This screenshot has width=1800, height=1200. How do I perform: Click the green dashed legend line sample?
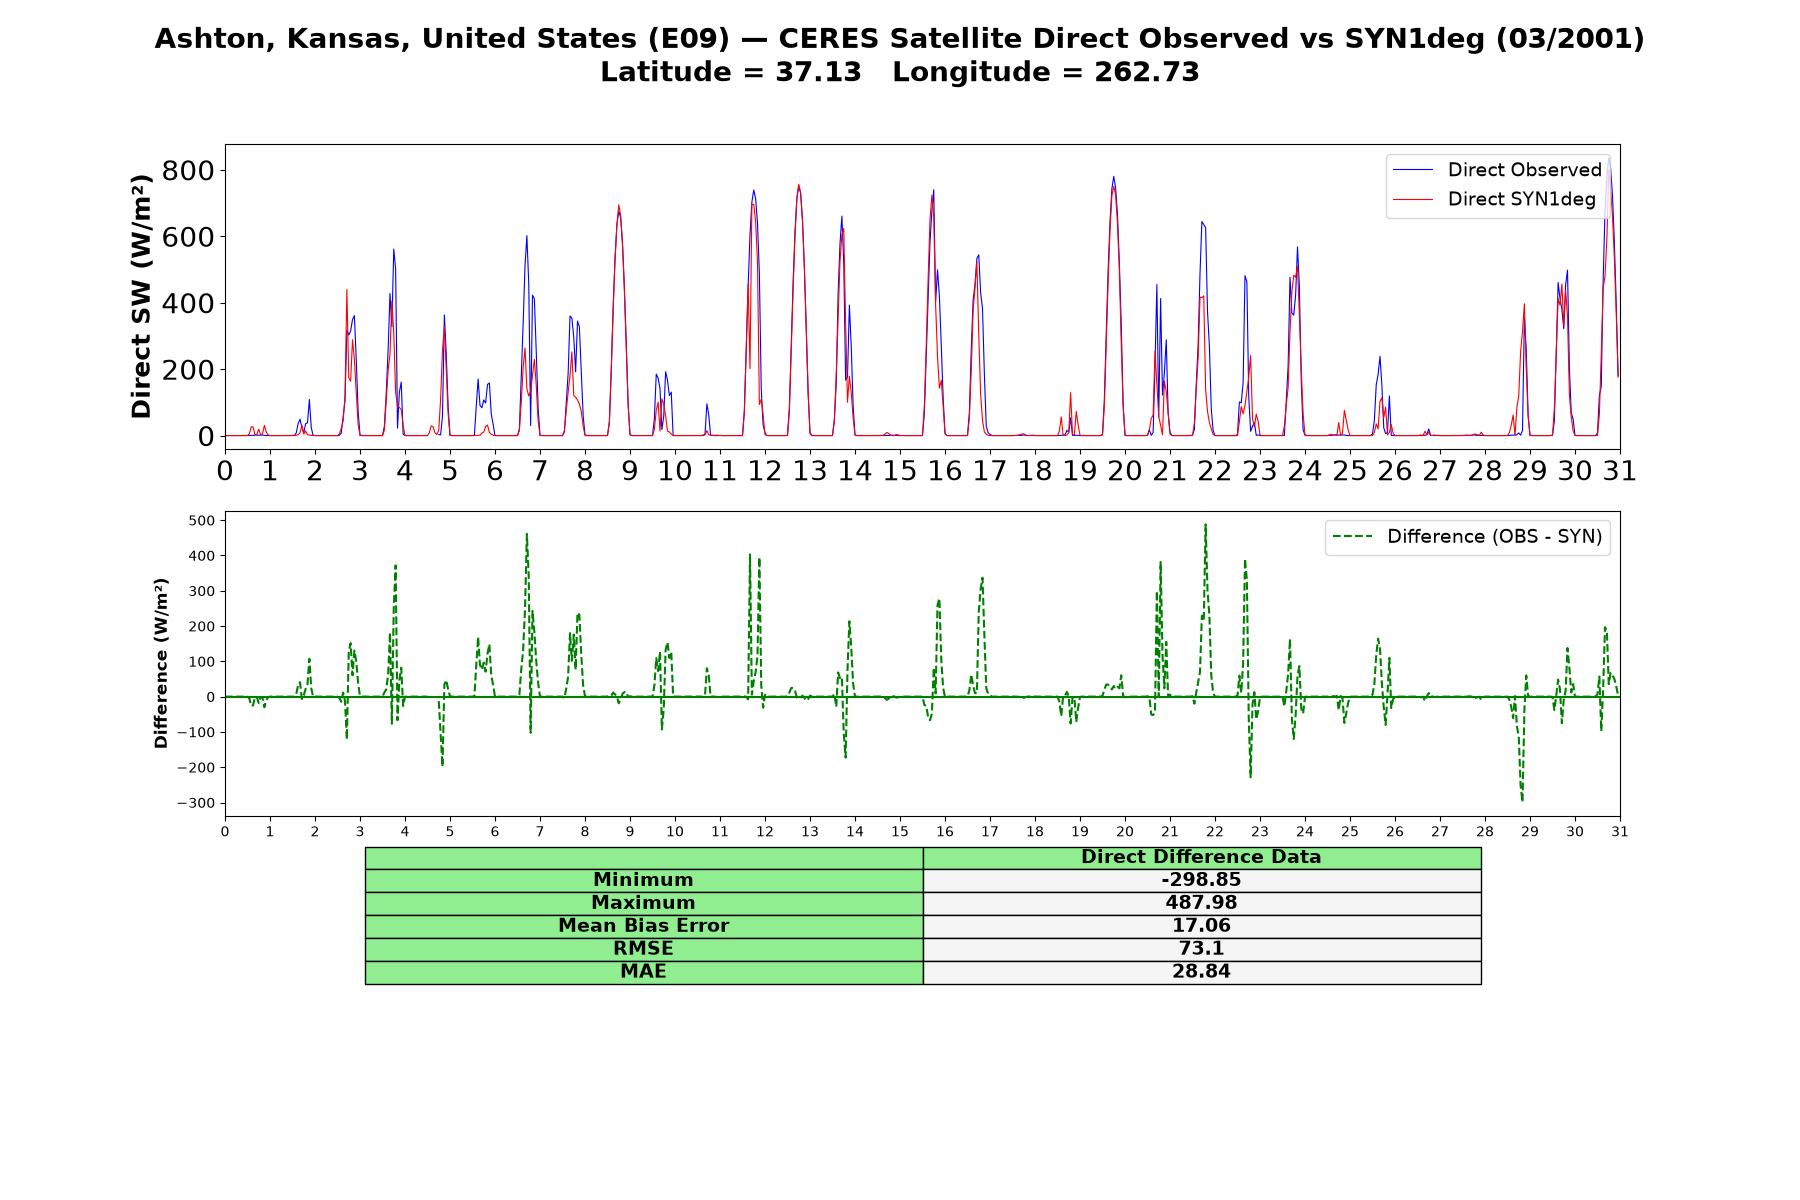pos(1352,537)
